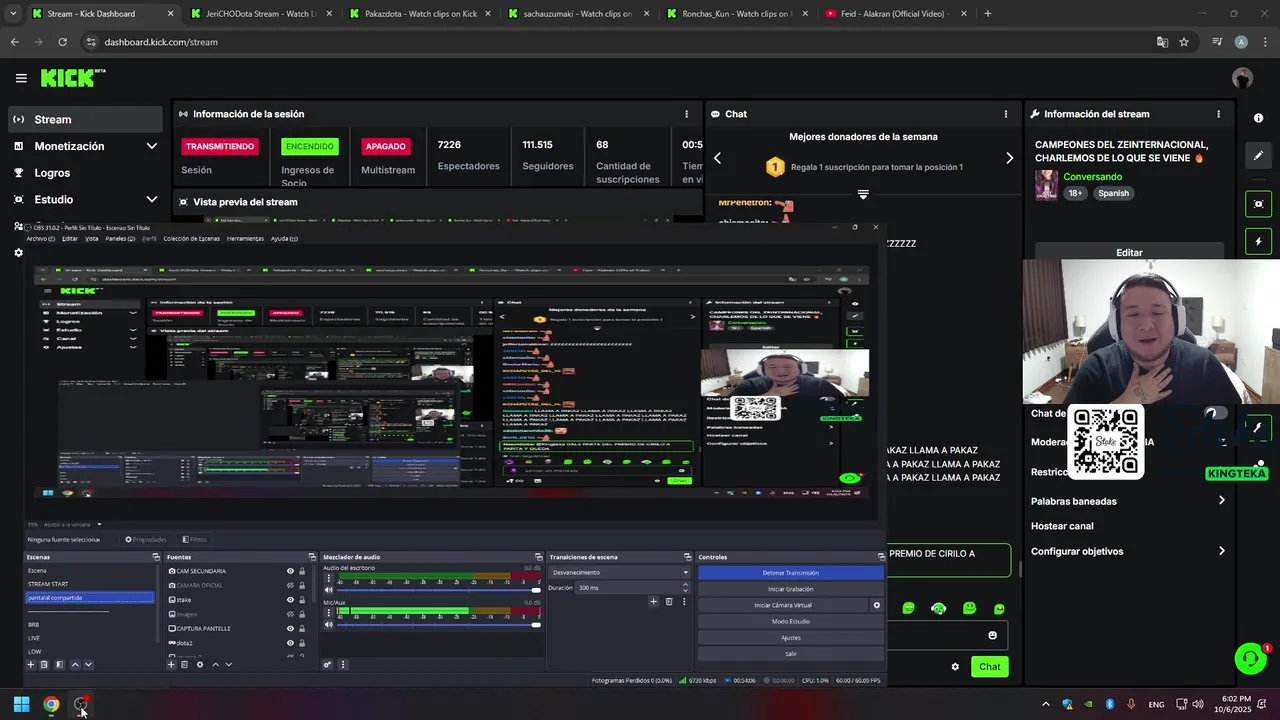Mute the Audio del escritorio channel
The width and height of the screenshot is (1280, 720).
329,590
